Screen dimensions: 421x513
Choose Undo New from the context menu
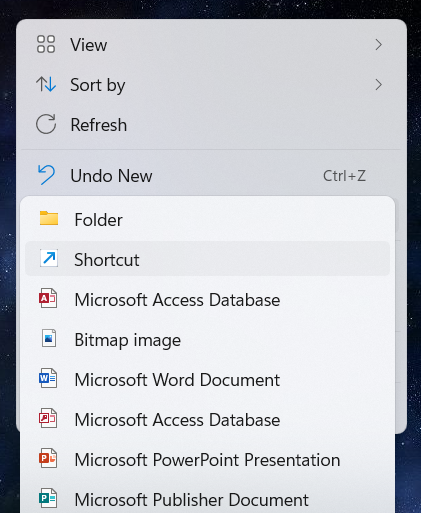point(211,175)
